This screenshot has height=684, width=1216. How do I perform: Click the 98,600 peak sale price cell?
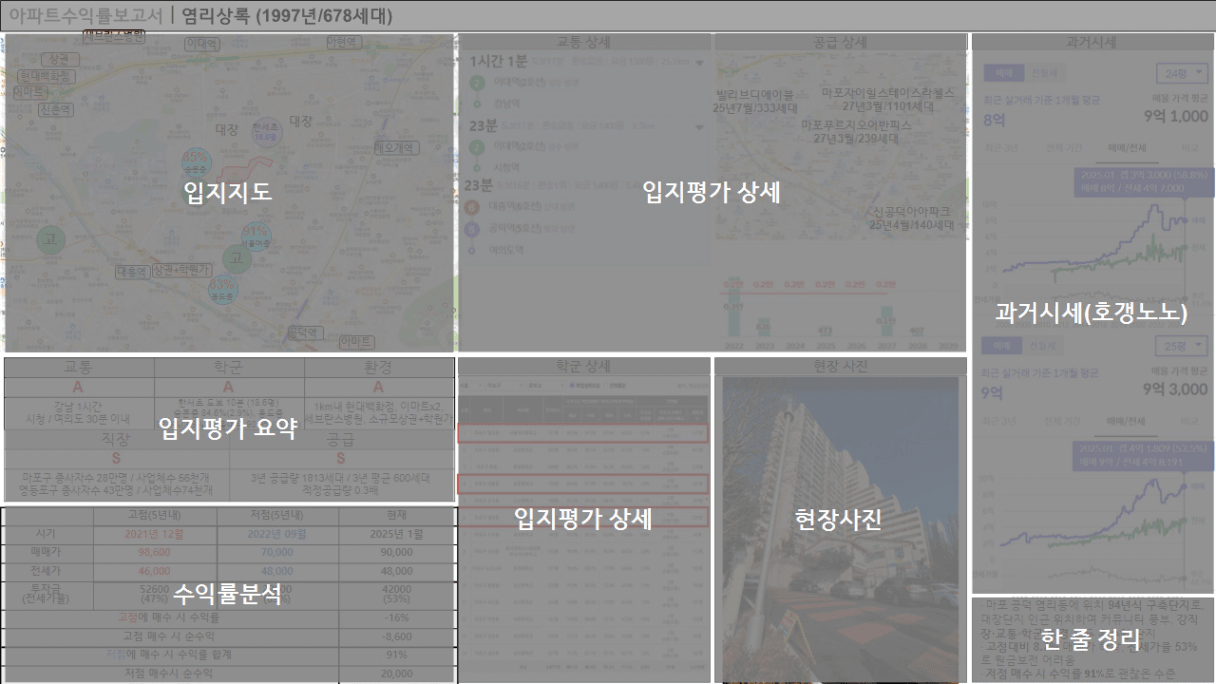click(153, 552)
